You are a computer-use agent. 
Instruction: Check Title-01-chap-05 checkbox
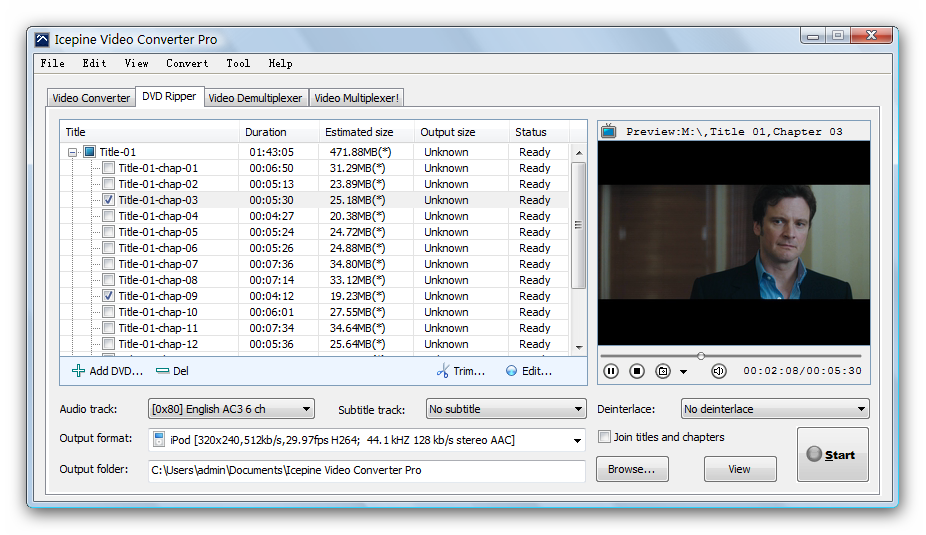pyautogui.click(x=109, y=231)
